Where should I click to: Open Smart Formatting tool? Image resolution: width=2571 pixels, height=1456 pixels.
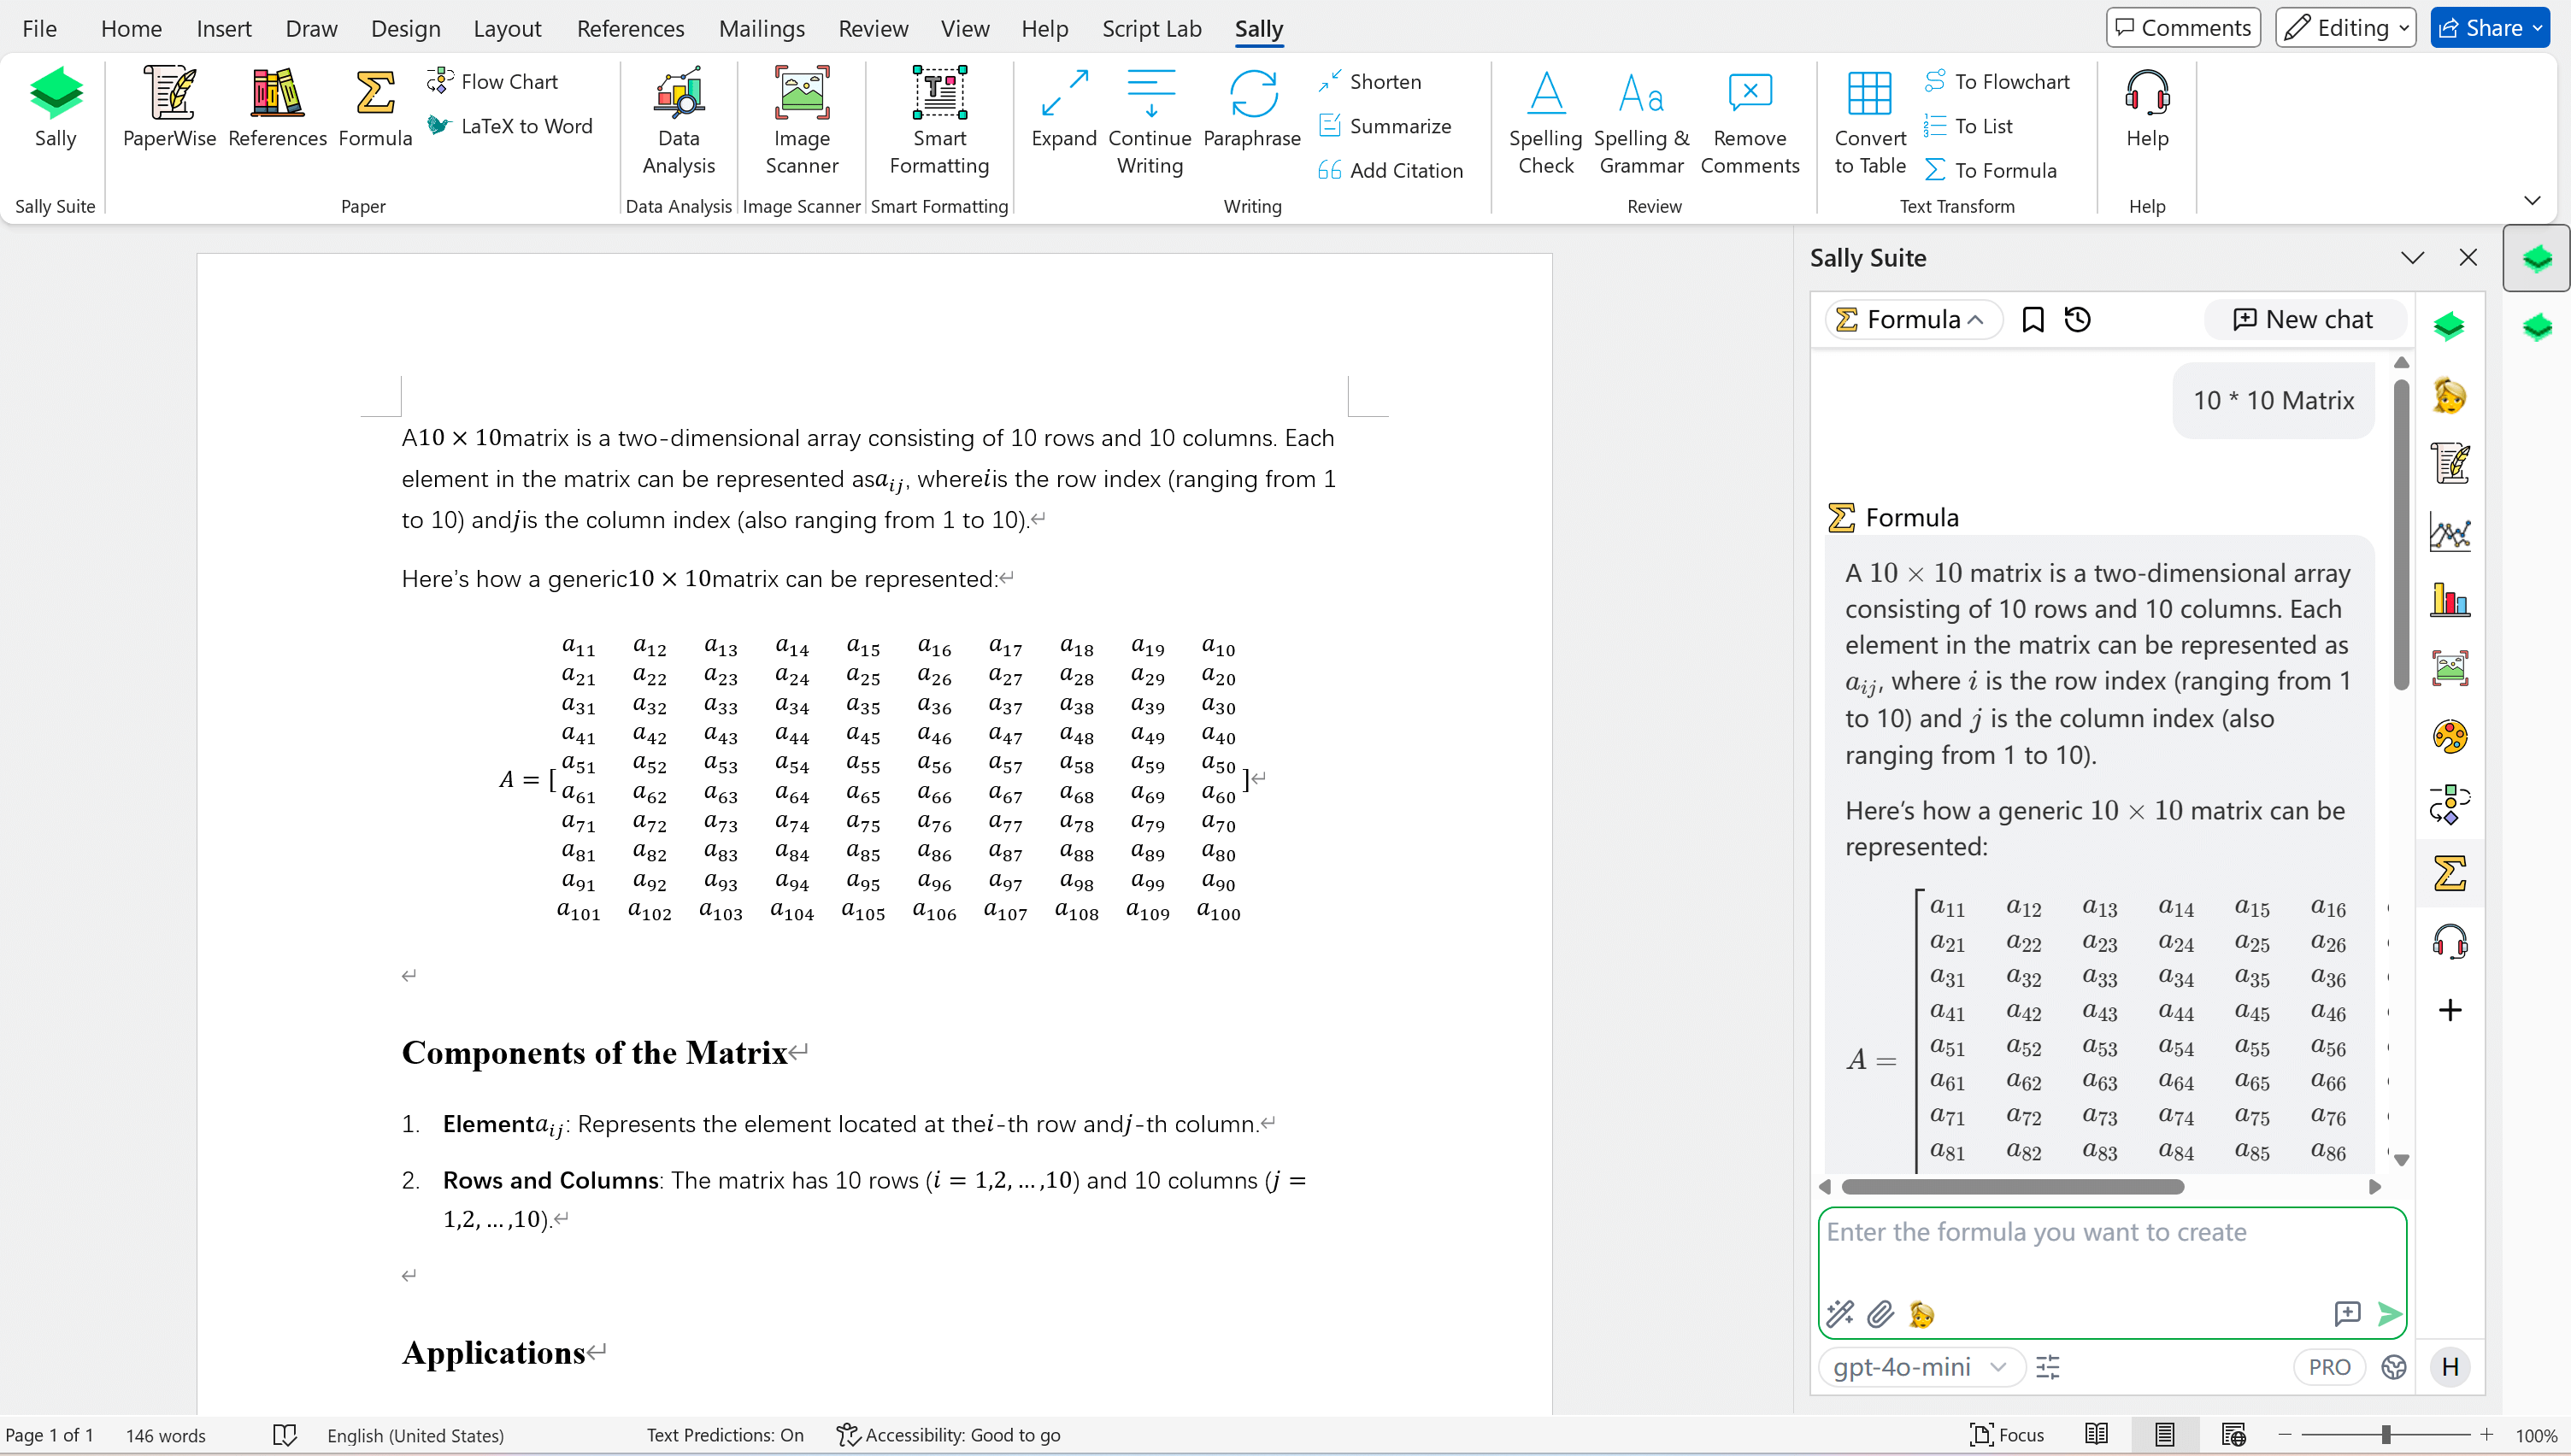[939, 122]
